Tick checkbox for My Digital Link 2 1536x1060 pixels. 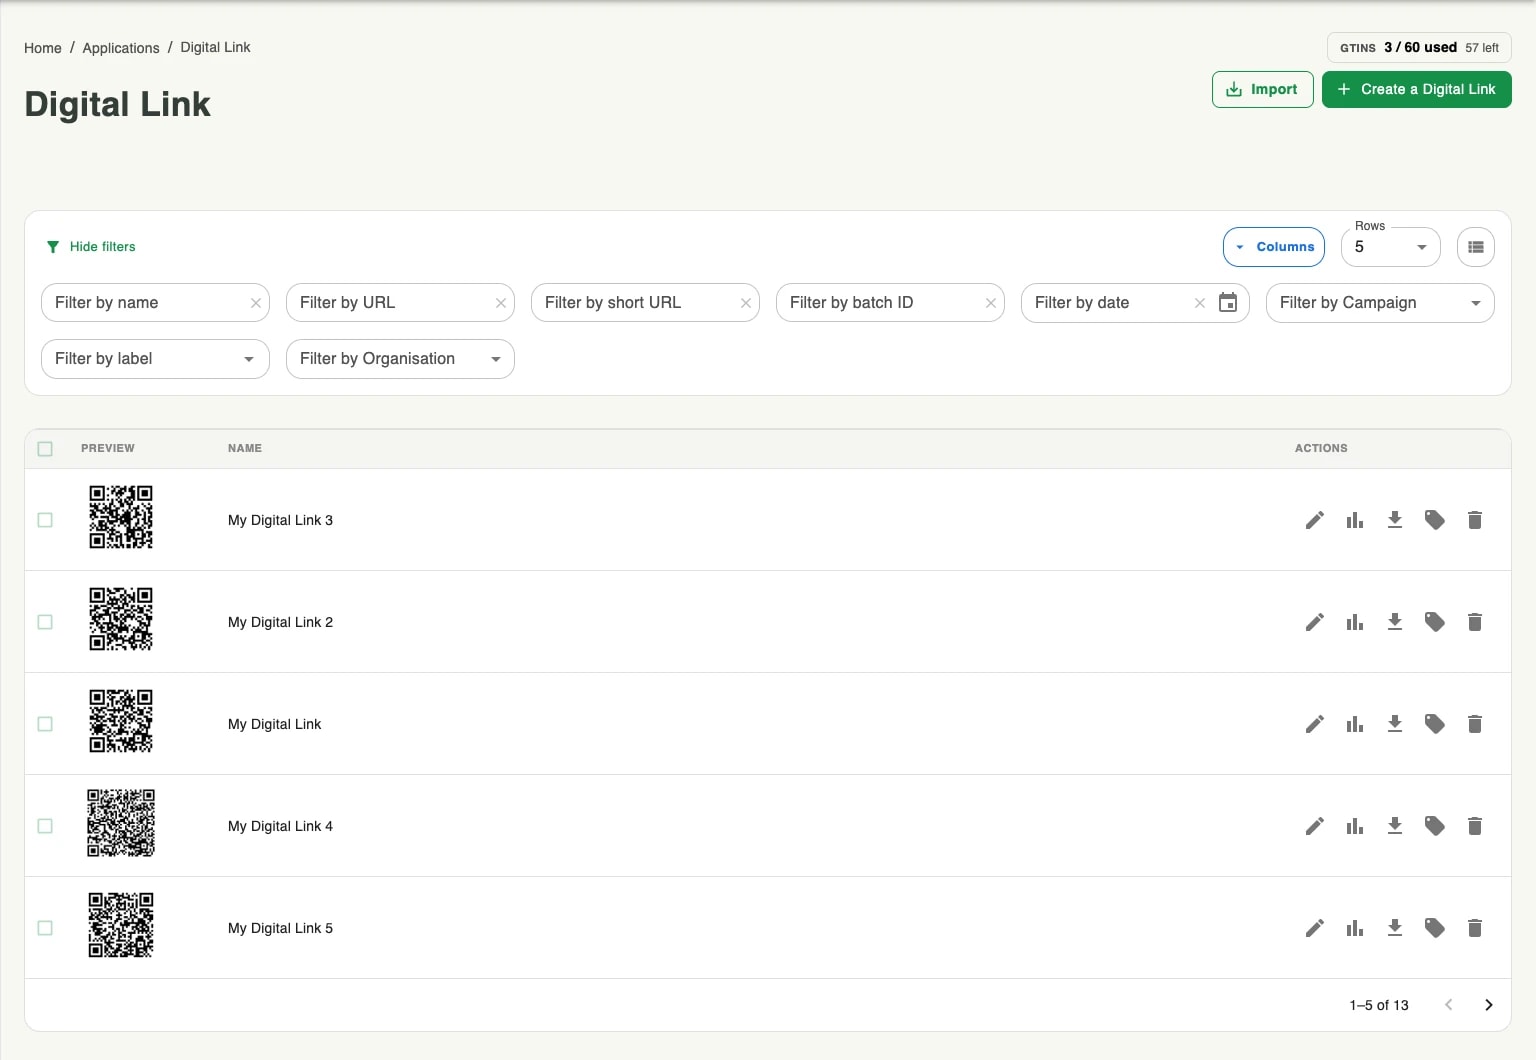pos(45,622)
